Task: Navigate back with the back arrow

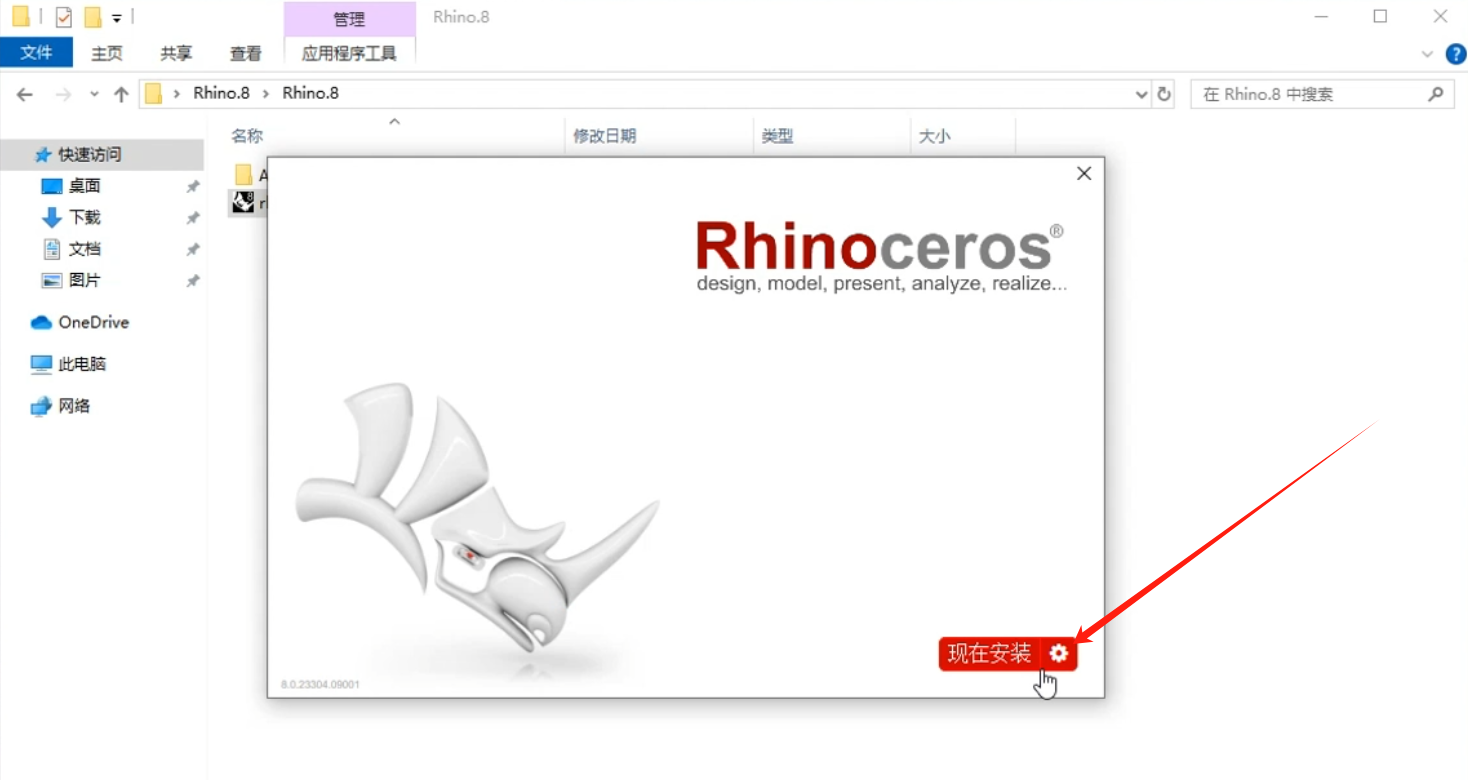Action: (24, 93)
